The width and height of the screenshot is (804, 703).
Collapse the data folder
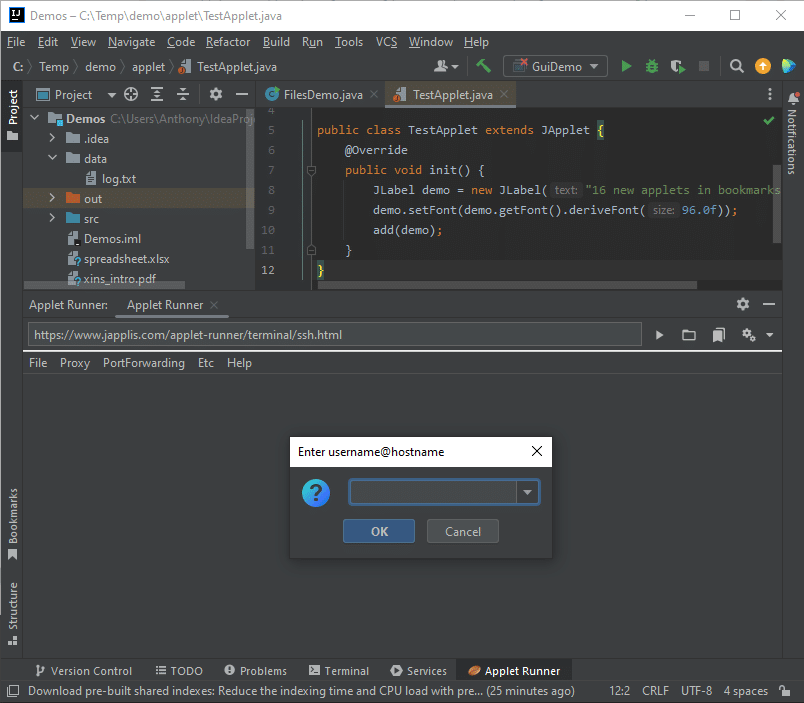click(52, 158)
